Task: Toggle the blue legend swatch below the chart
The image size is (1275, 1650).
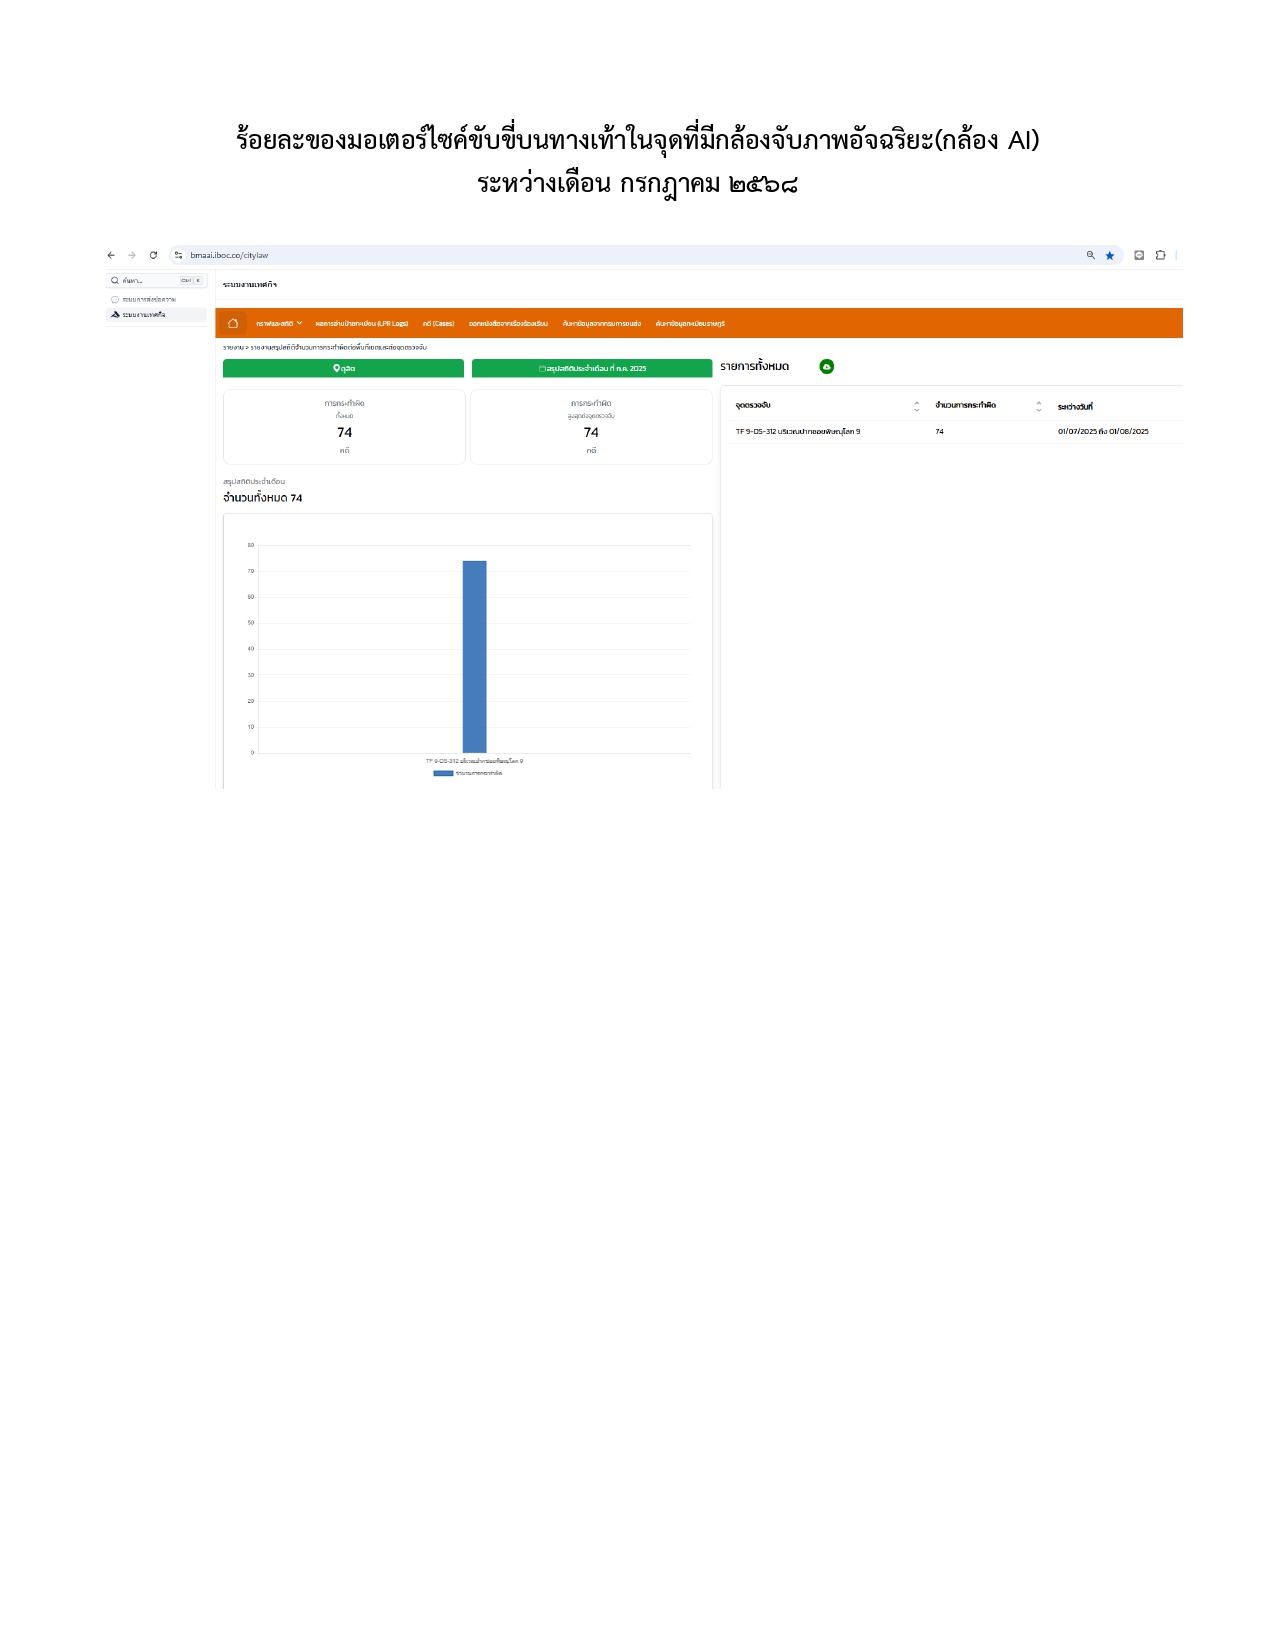Action: (x=443, y=773)
